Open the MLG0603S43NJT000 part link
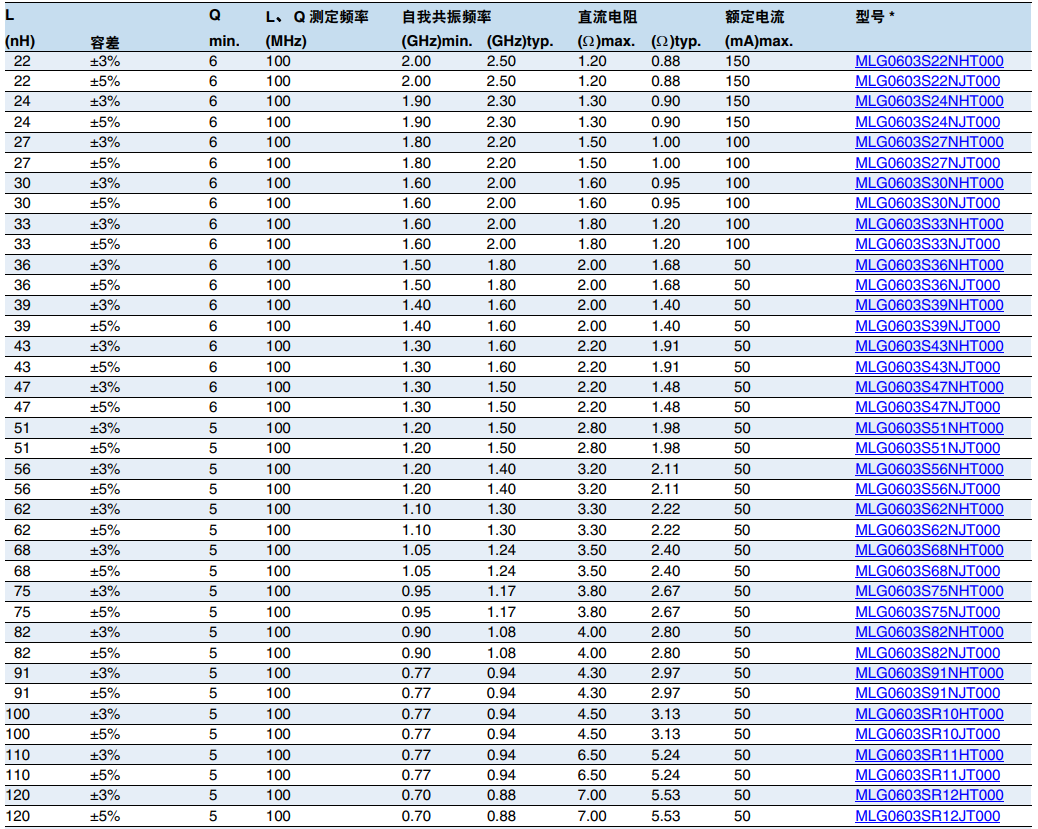This screenshot has width=1038, height=829. pos(927,367)
